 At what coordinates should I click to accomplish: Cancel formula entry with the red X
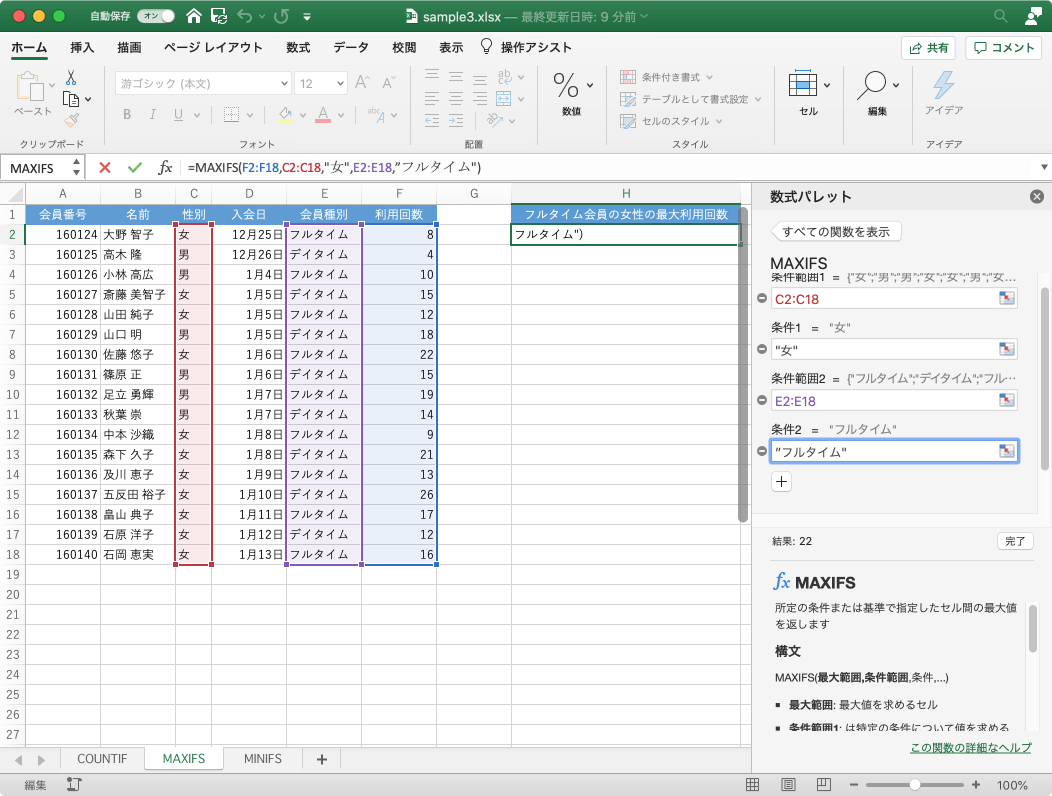[105, 168]
